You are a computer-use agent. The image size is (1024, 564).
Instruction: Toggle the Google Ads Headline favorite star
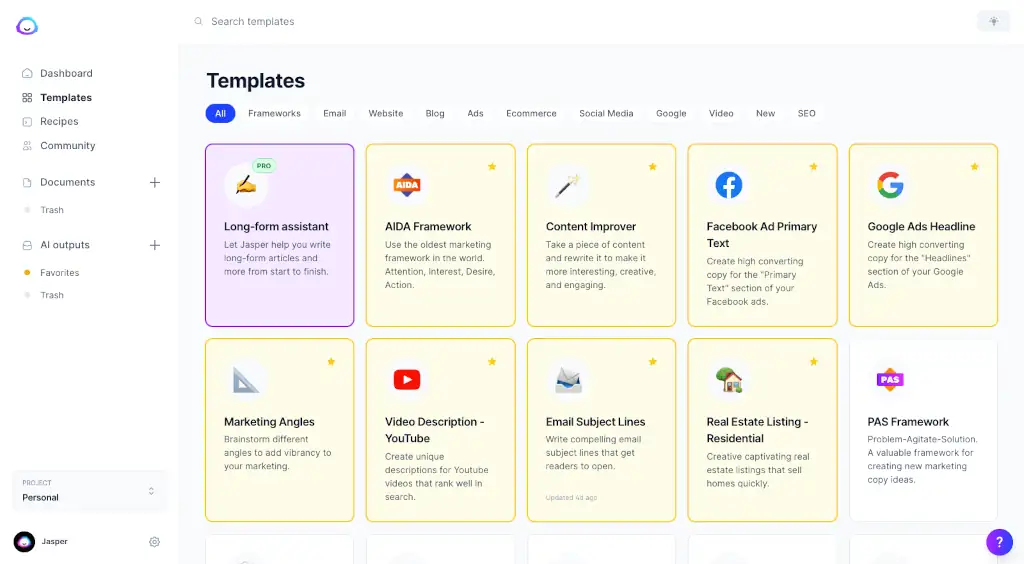pyautogui.click(x=974, y=166)
